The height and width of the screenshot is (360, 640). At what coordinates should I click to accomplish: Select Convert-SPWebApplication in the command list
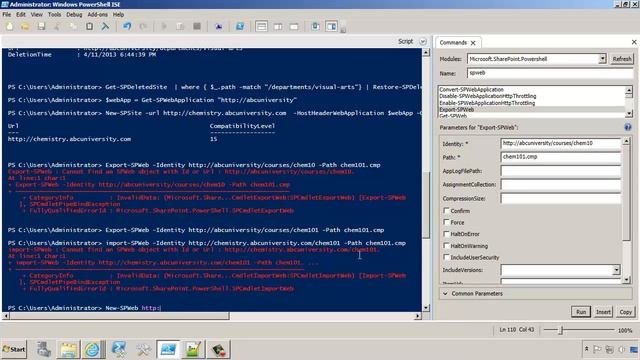[471, 89]
